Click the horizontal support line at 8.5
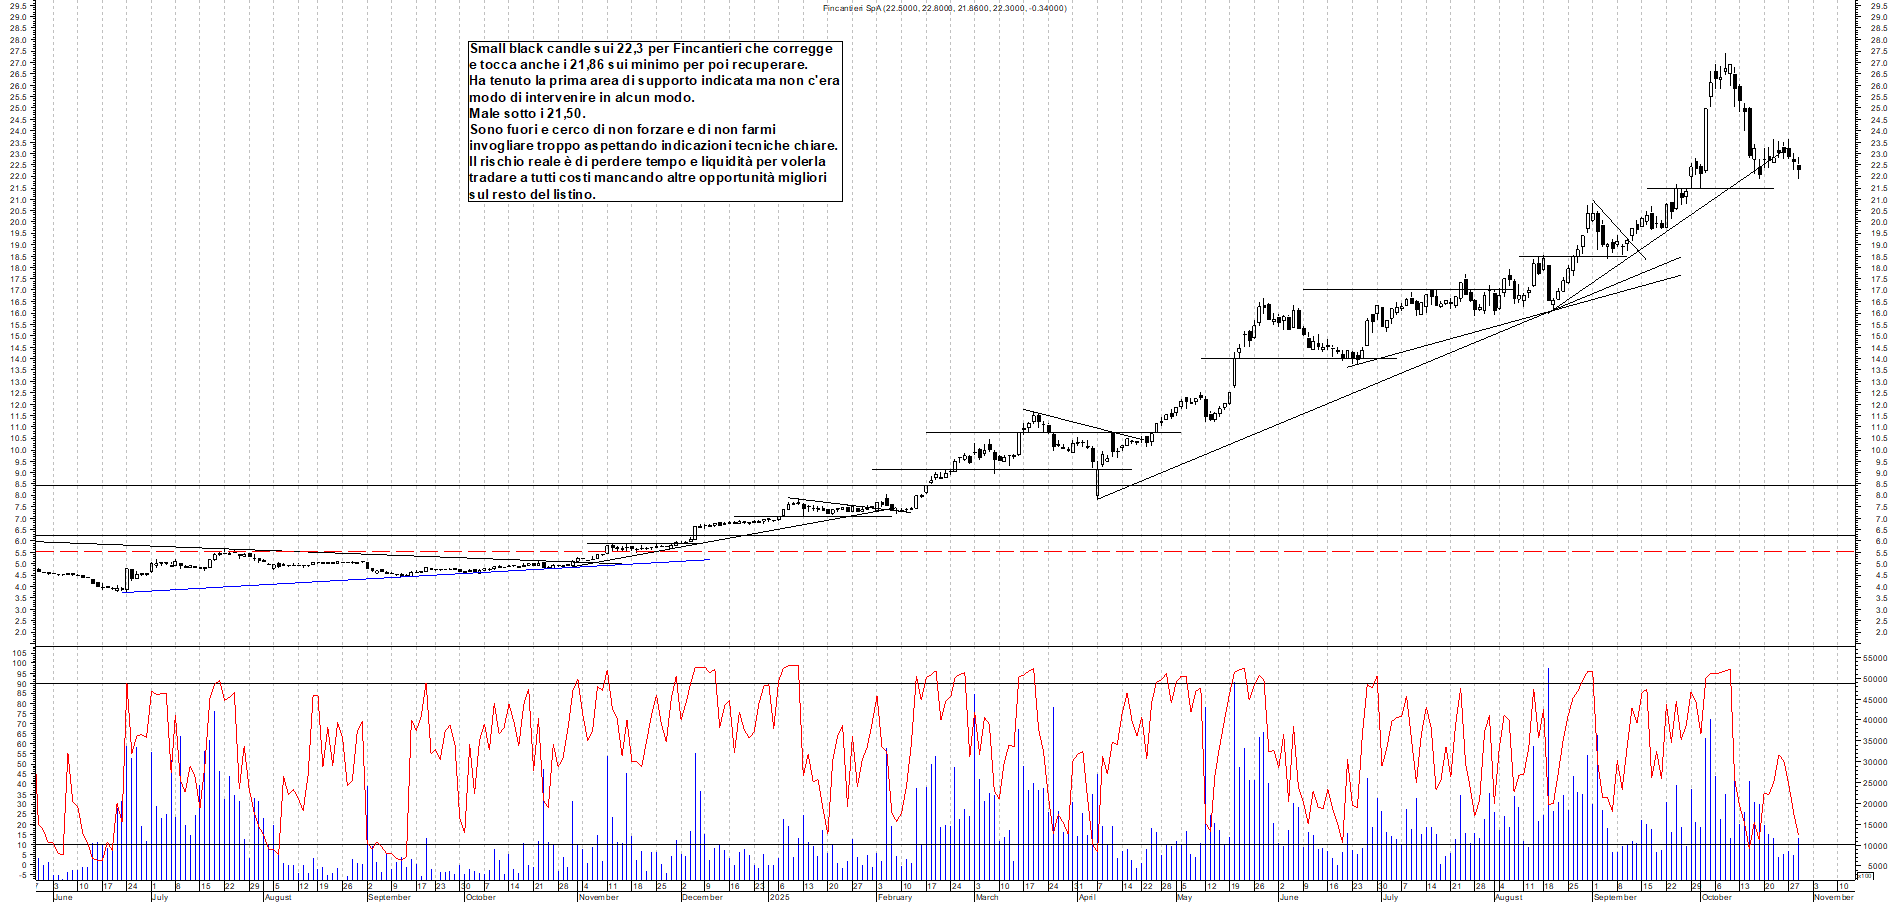Viewport: 1890px width, 902px height. 600,486
